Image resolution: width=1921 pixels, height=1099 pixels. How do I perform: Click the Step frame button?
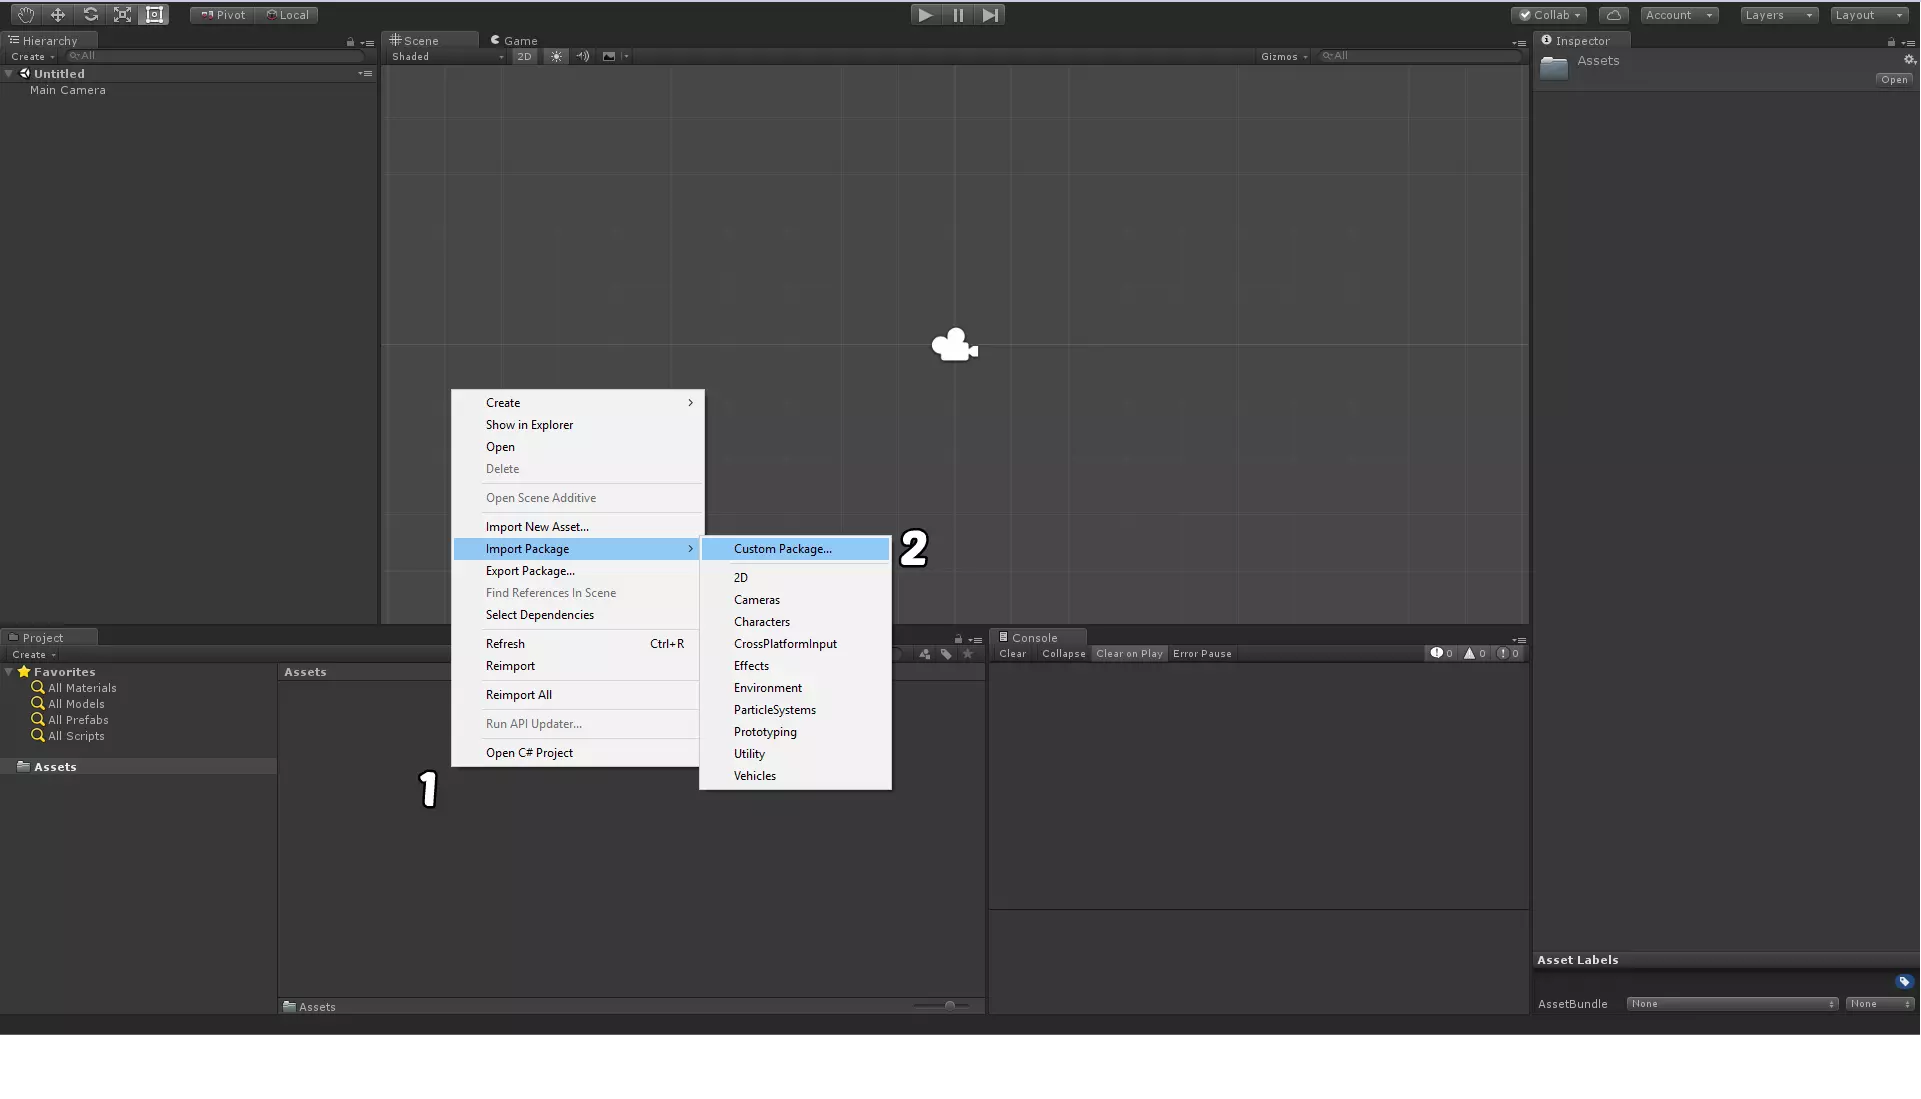[990, 15]
